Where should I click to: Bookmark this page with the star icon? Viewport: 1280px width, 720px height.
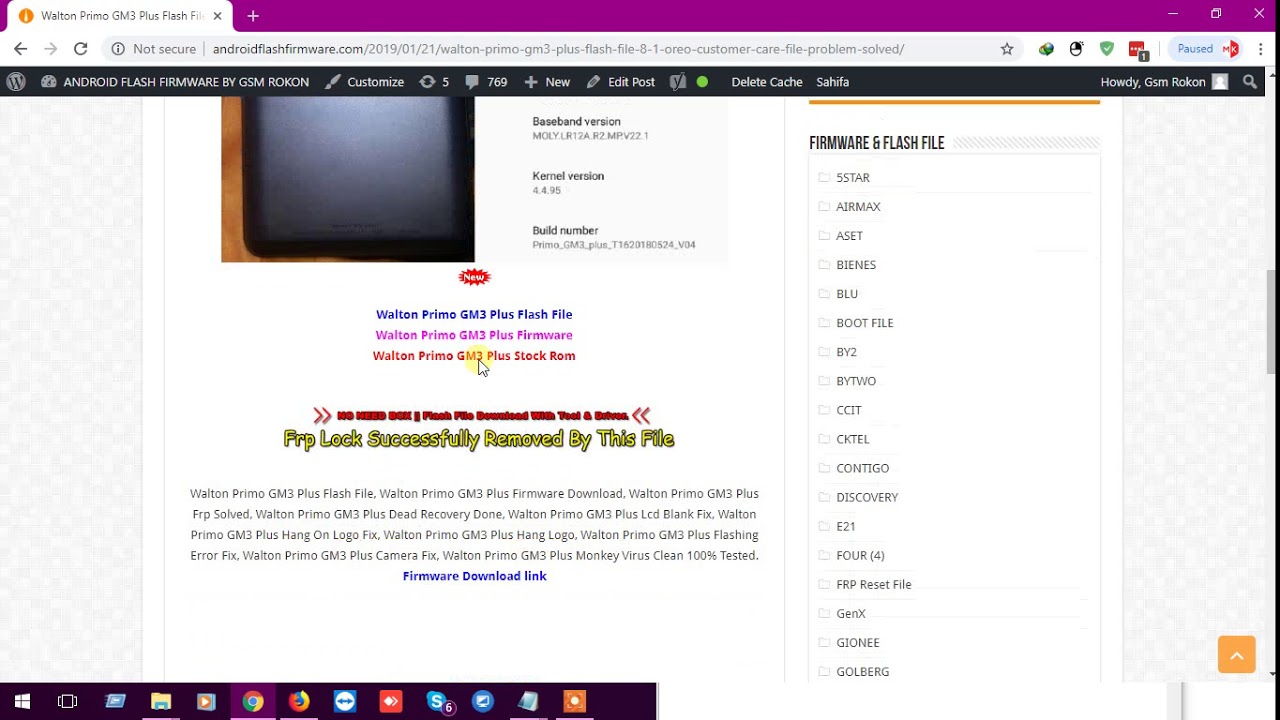[x=1007, y=49]
